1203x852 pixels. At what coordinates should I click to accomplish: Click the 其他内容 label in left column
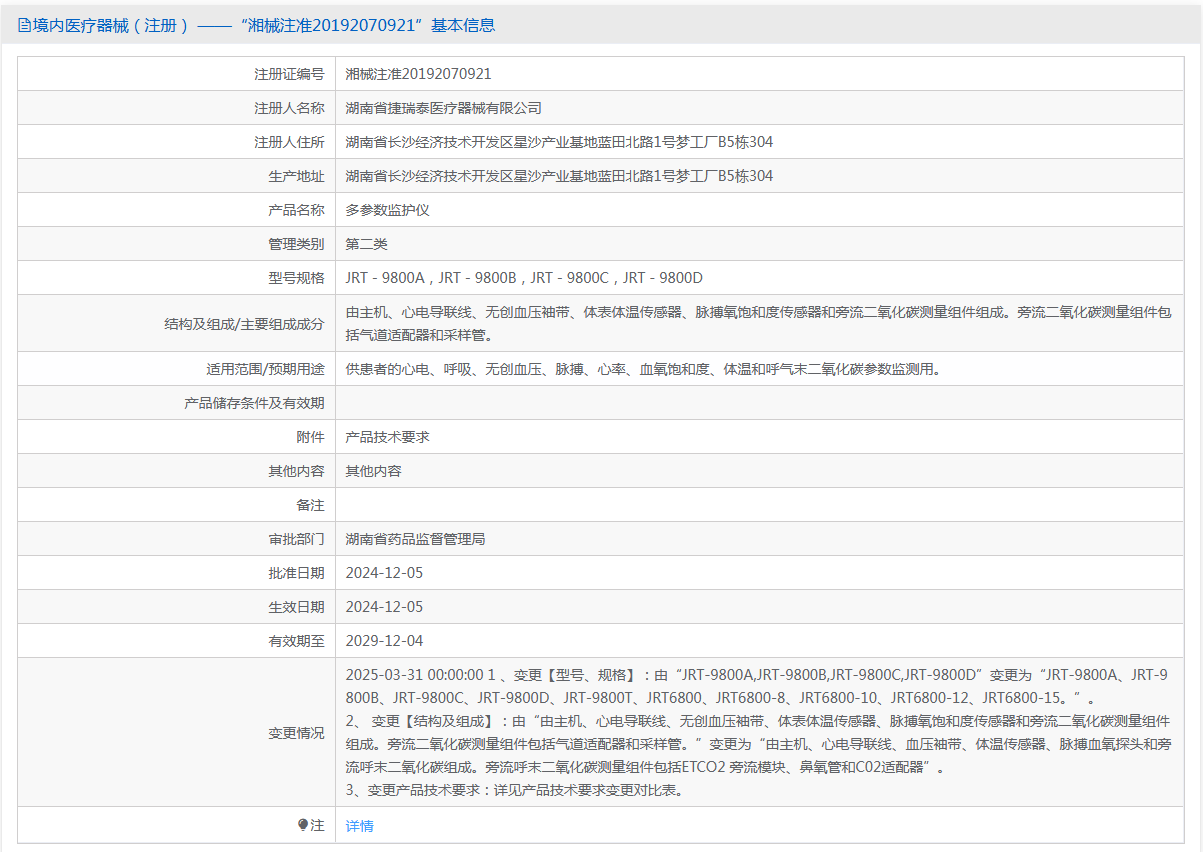296,471
